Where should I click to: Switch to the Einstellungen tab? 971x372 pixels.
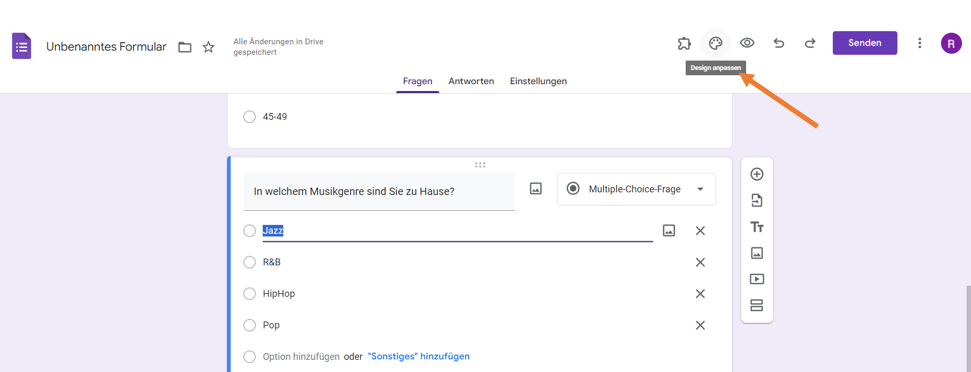pyautogui.click(x=538, y=81)
